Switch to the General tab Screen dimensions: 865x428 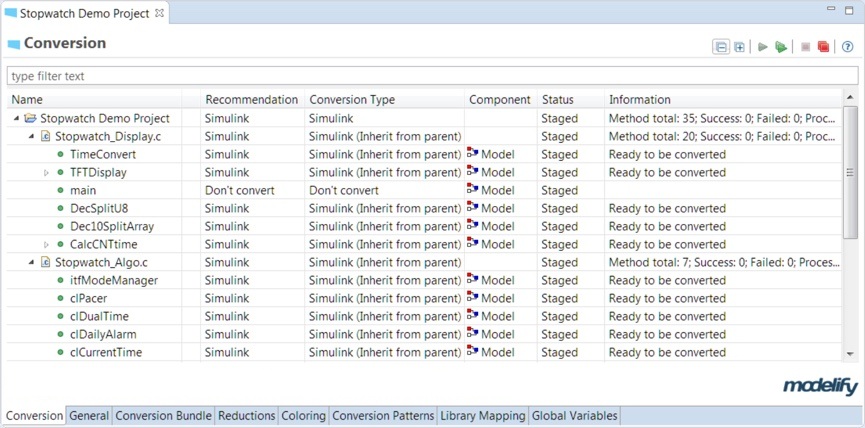89,416
